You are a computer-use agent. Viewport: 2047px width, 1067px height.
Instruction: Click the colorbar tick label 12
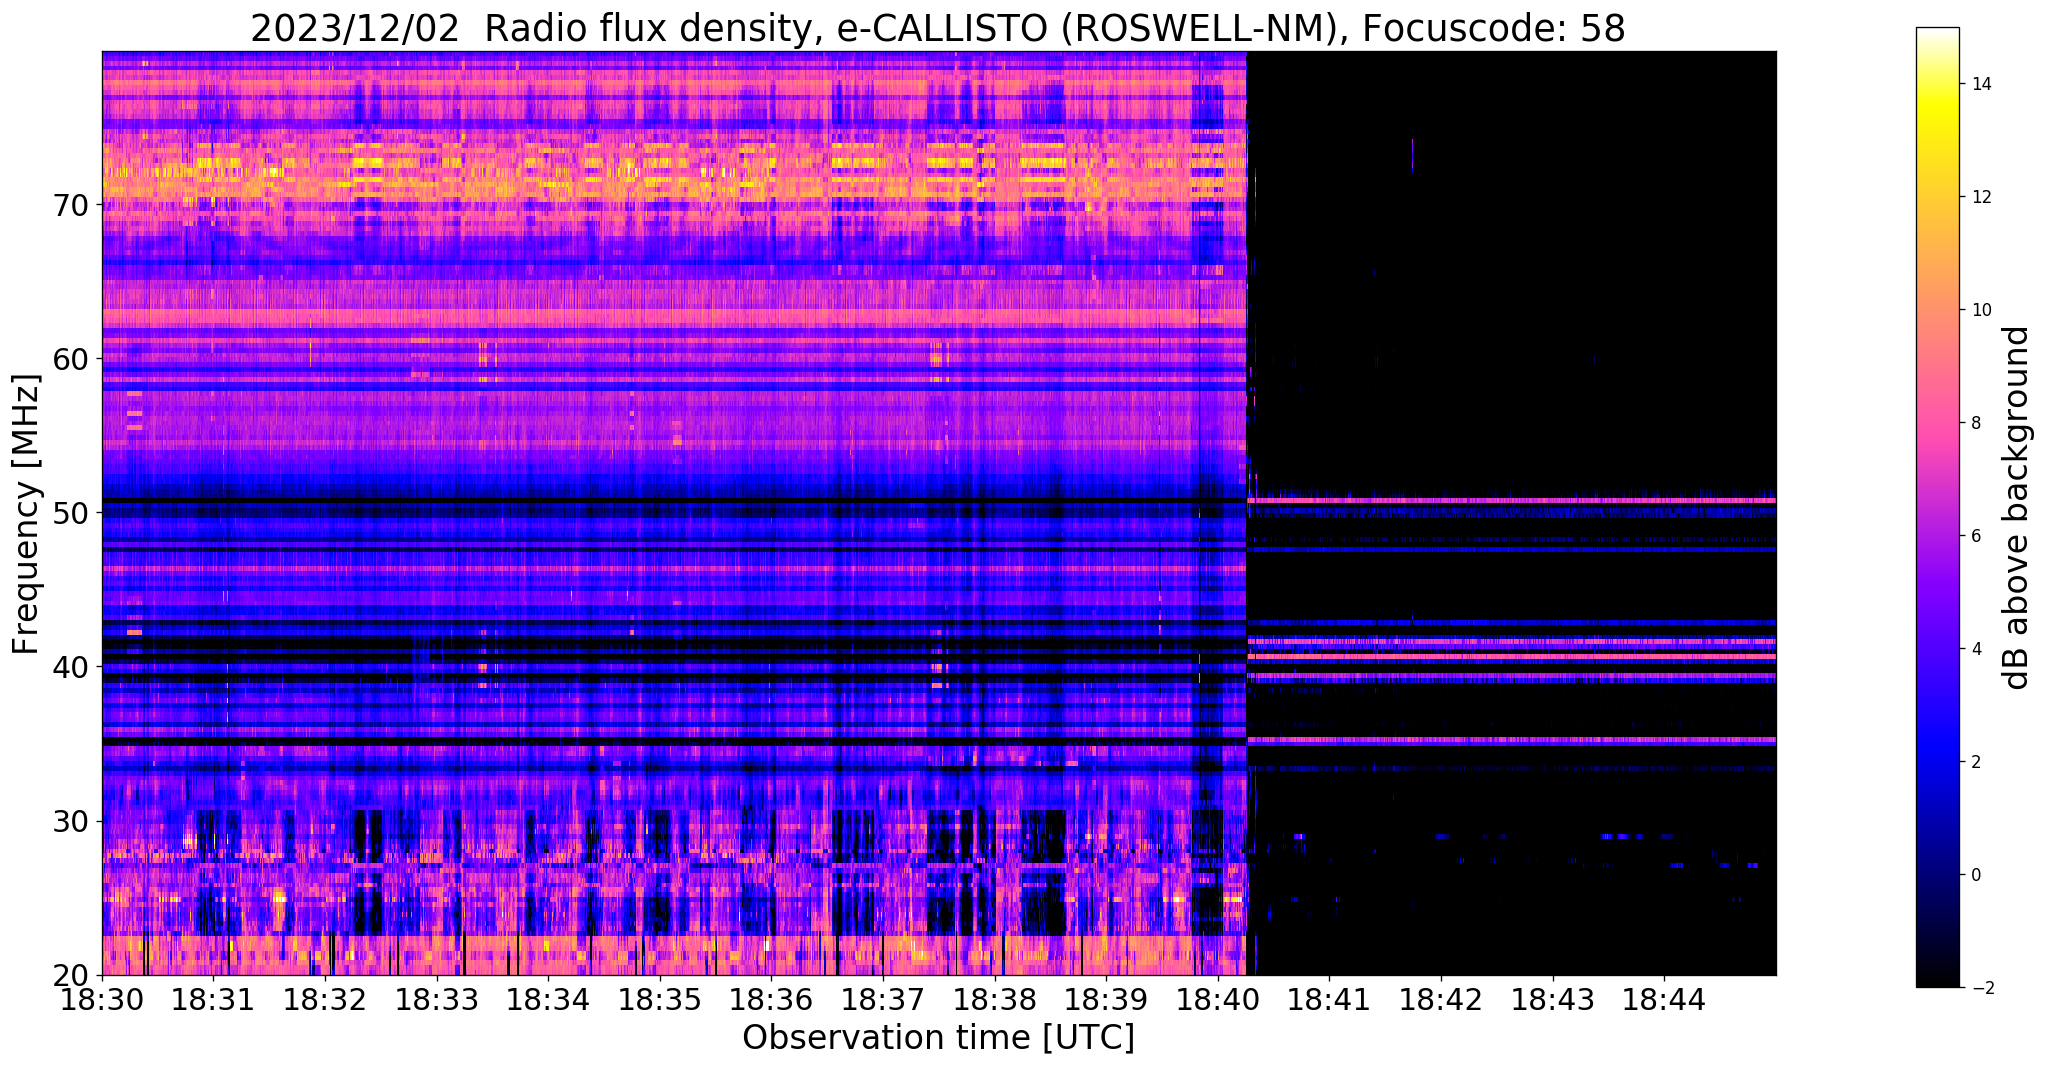click(x=1980, y=197)
